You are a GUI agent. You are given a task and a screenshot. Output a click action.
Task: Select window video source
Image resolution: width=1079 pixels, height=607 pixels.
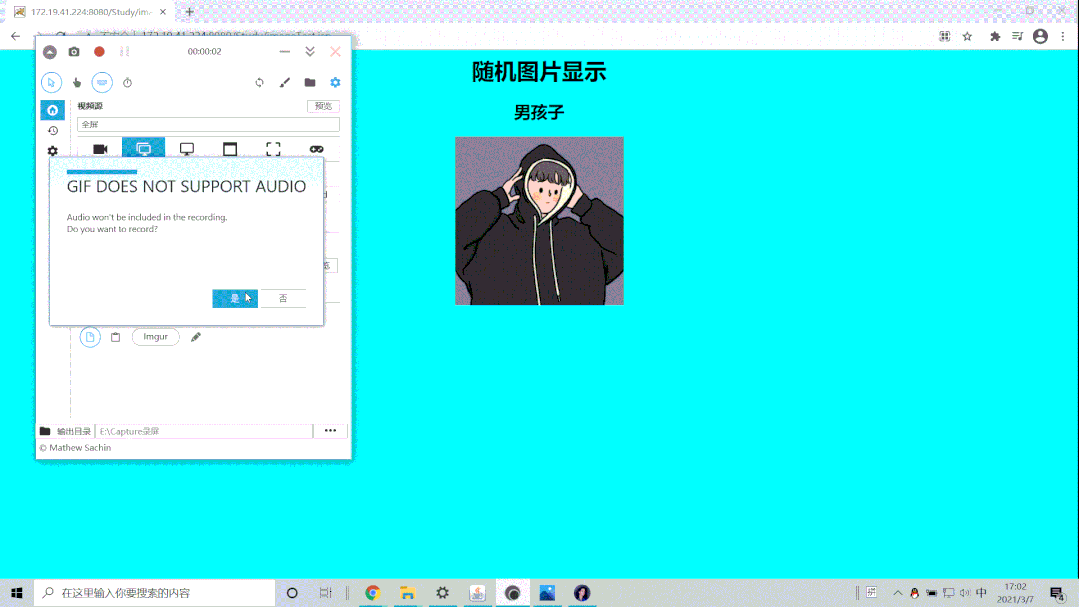[230, 149]
